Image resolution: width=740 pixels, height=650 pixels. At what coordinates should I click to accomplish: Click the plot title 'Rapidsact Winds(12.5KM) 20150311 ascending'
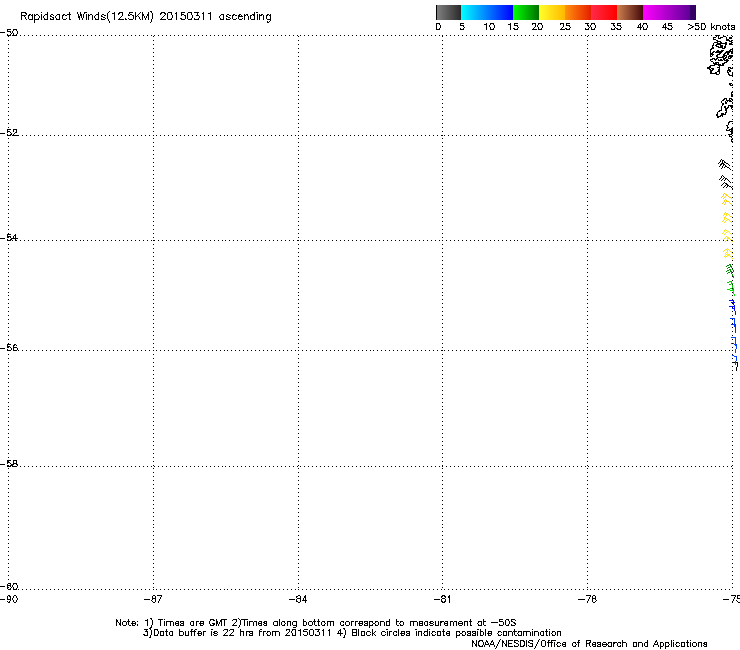(146, 17)
